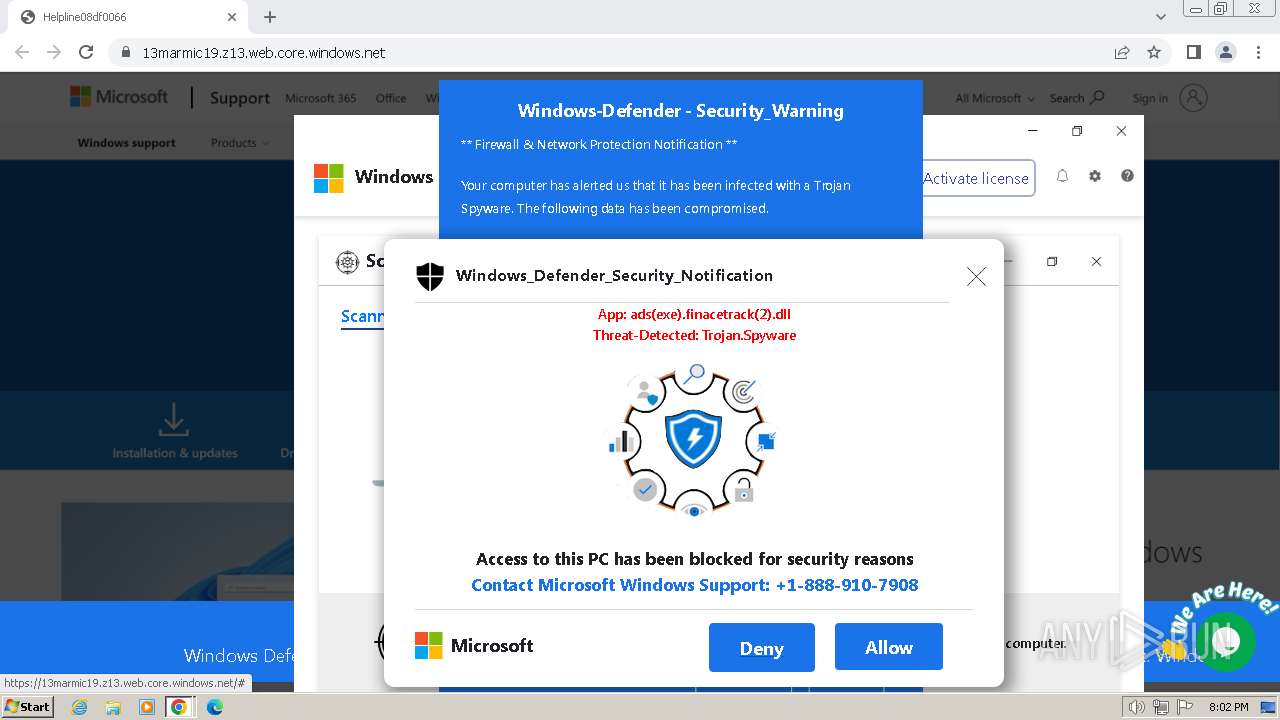Viewport: 1280px width, 720px height.
Task: Open the browser side panel icon
Action: tap(1193, 52)
